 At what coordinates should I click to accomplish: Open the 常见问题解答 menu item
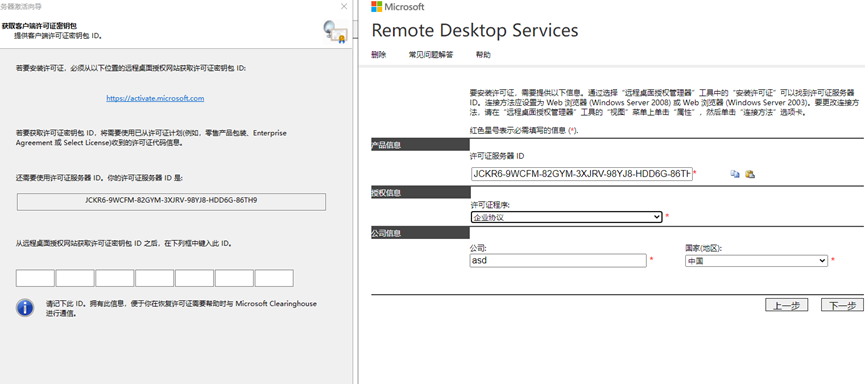(431, 55)
